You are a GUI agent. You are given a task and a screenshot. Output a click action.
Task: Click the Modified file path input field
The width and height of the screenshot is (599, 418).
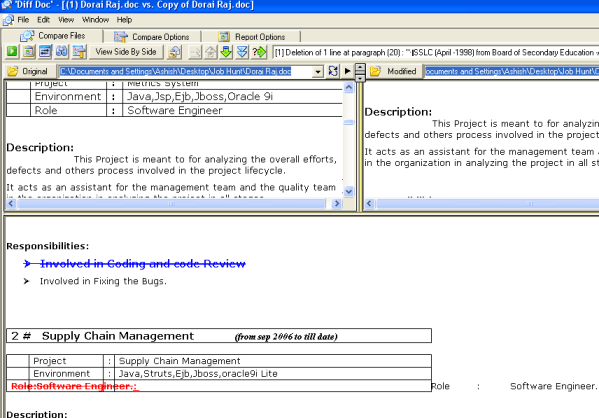(512, 71)
